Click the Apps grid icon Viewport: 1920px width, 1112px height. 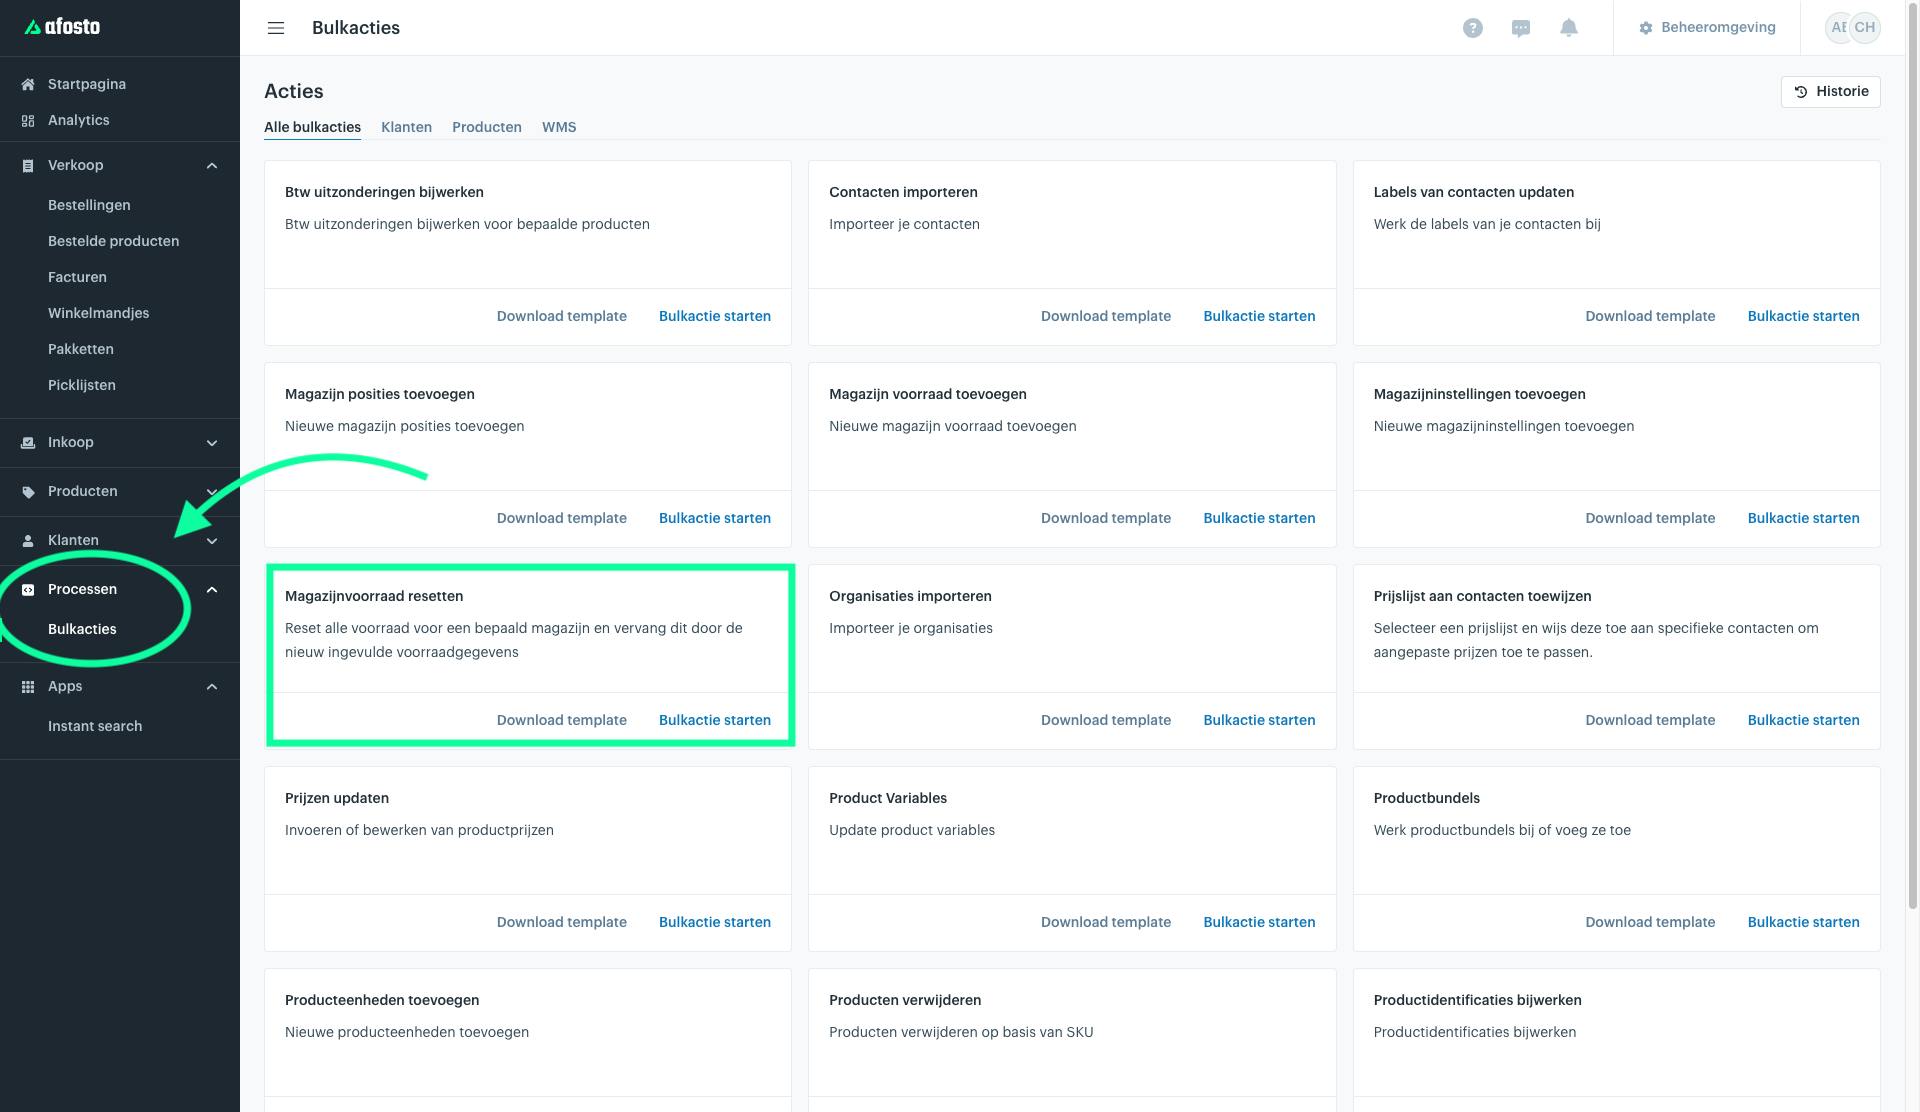[28, 686]
